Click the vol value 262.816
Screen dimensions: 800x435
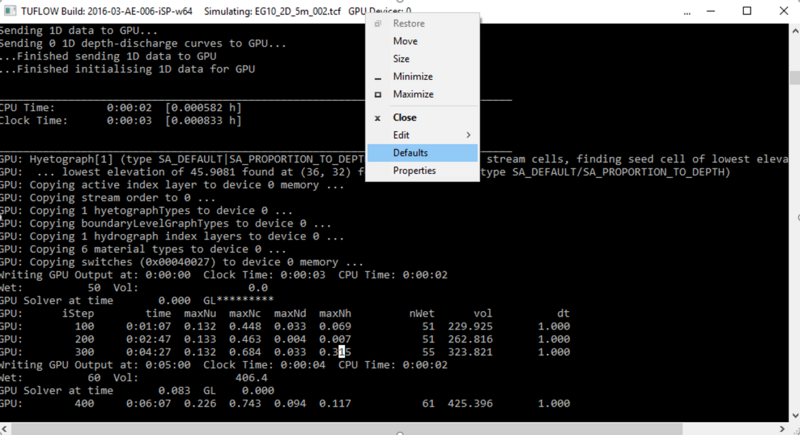pos(470,339)
